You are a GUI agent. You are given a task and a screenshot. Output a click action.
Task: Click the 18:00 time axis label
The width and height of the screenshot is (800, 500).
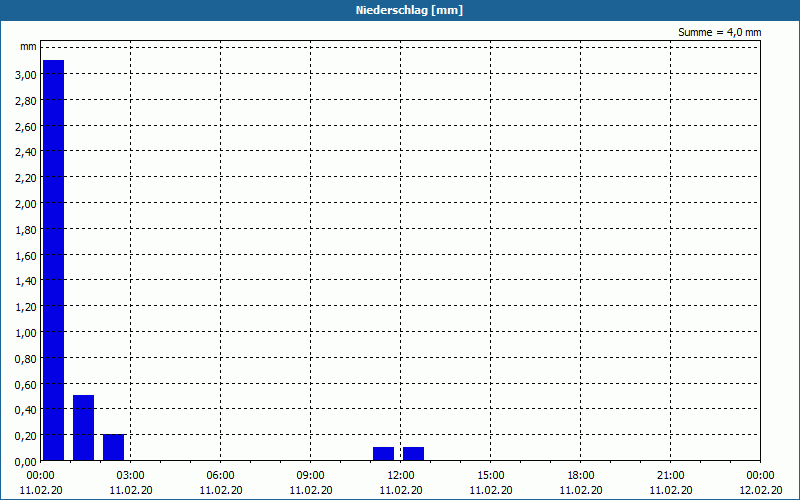point(581,476)
